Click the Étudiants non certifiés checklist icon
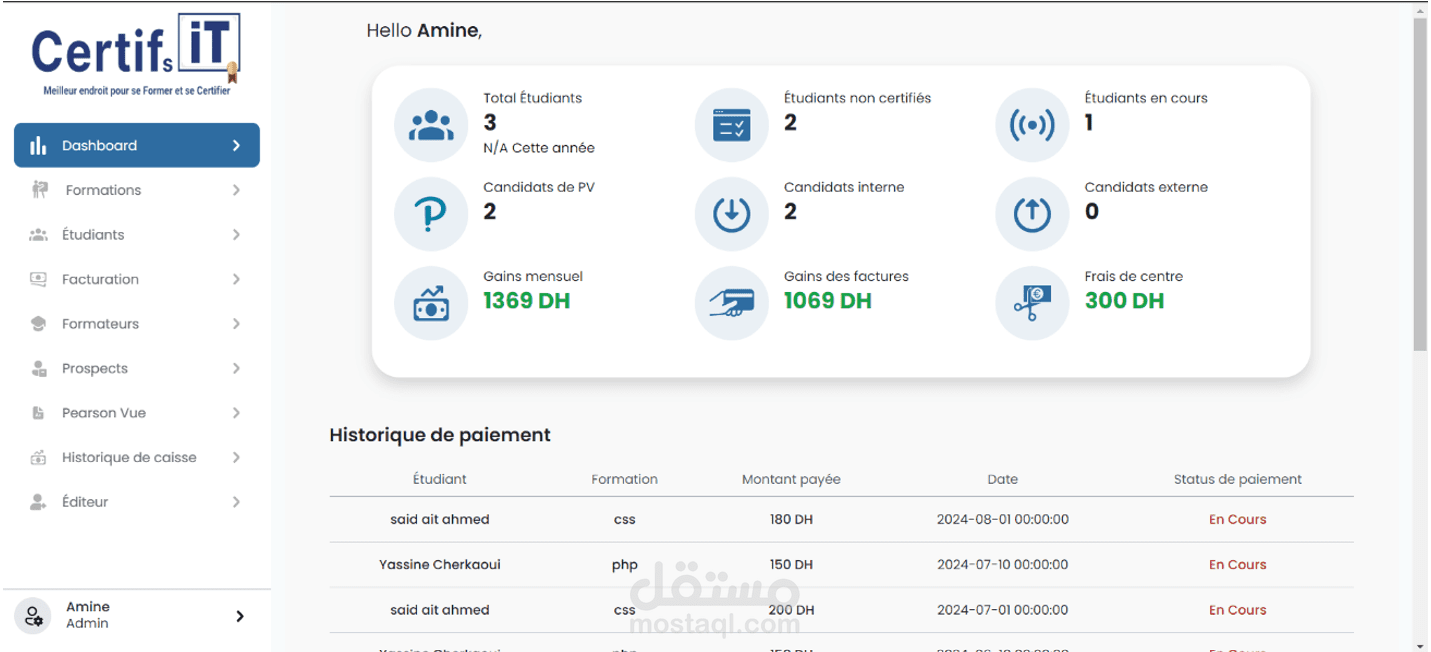The width and height of the screenshot is (1431, 652). coord(732,125)
